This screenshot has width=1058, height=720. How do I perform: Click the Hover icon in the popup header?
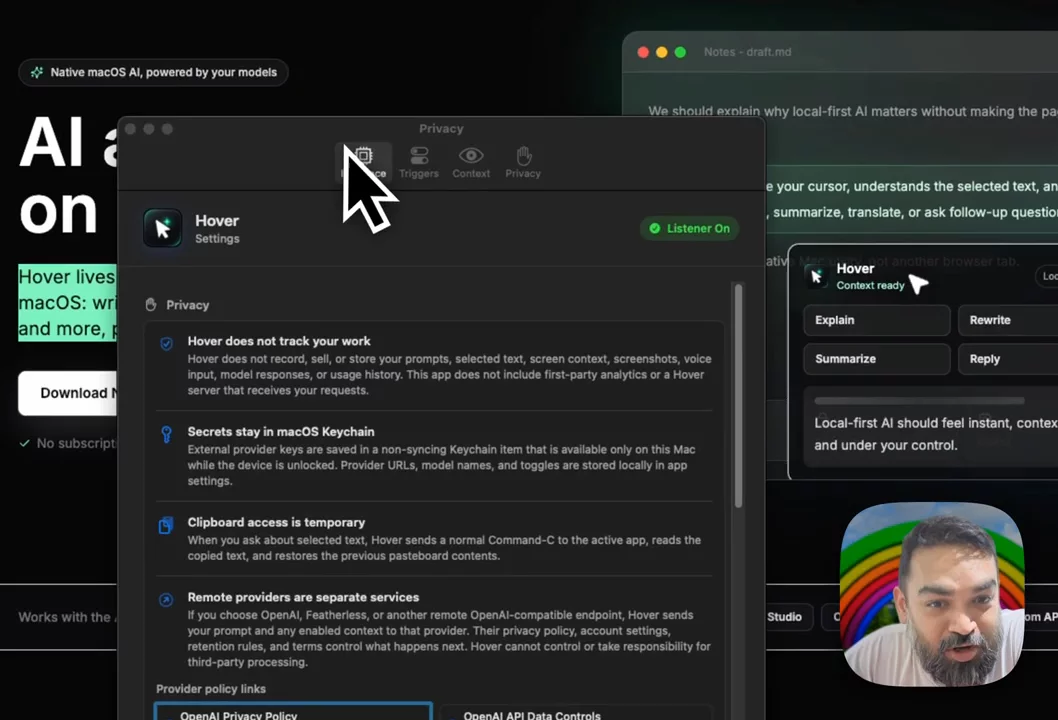pos(816,275)
